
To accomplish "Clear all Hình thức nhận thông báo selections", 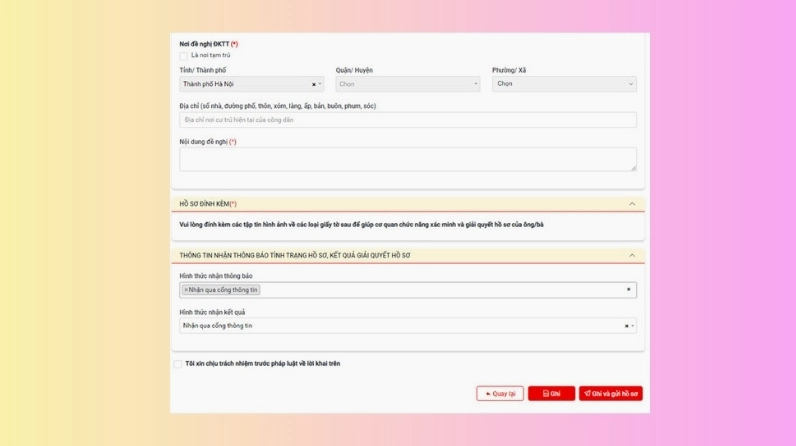I will [628, 290].
